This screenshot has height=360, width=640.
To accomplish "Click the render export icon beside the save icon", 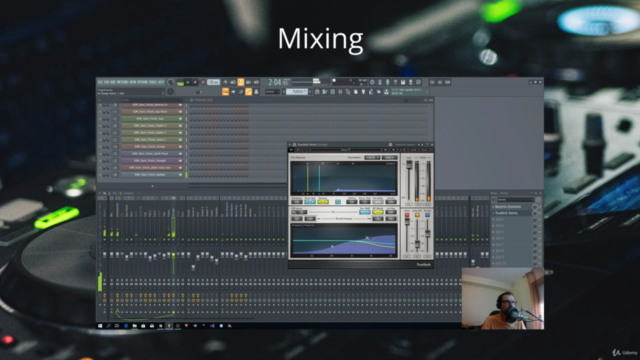I will 411,82.
